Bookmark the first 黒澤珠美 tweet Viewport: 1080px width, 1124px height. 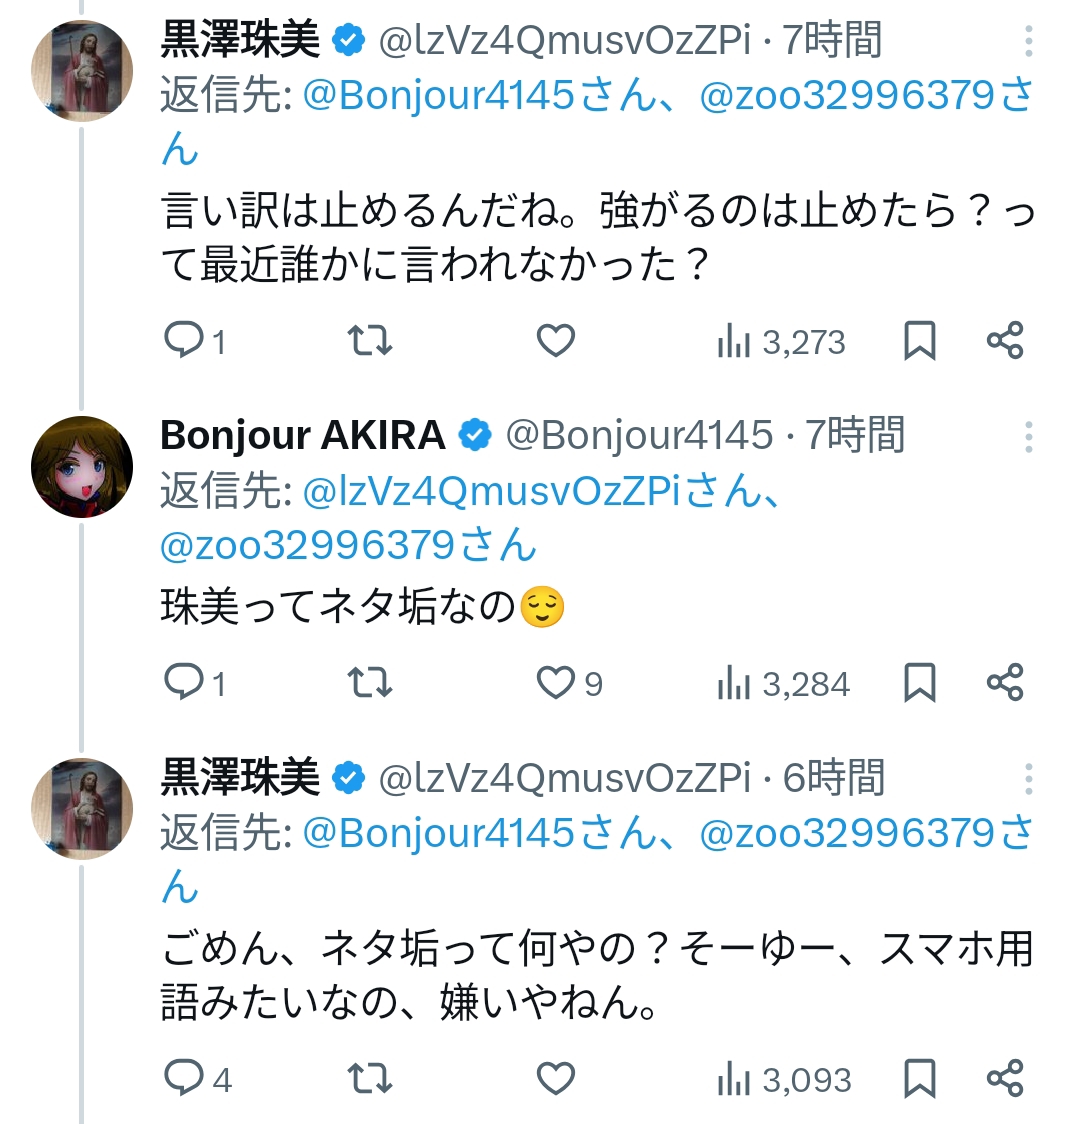click(x=919, y=342)
